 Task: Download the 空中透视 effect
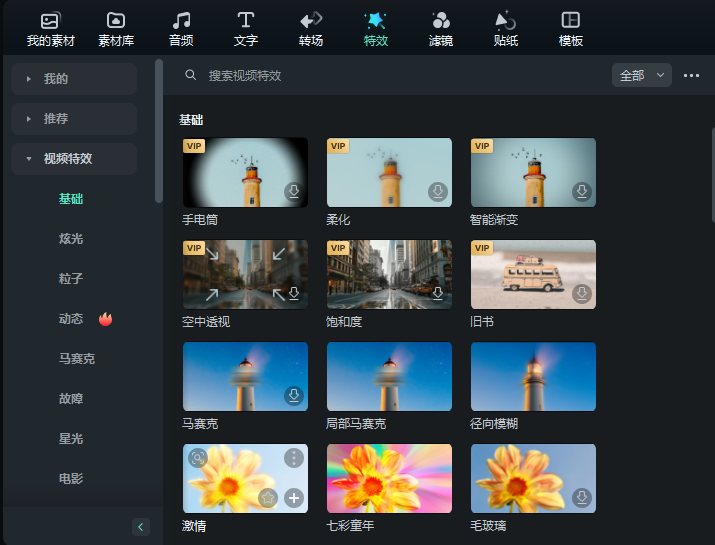(294, 293)
